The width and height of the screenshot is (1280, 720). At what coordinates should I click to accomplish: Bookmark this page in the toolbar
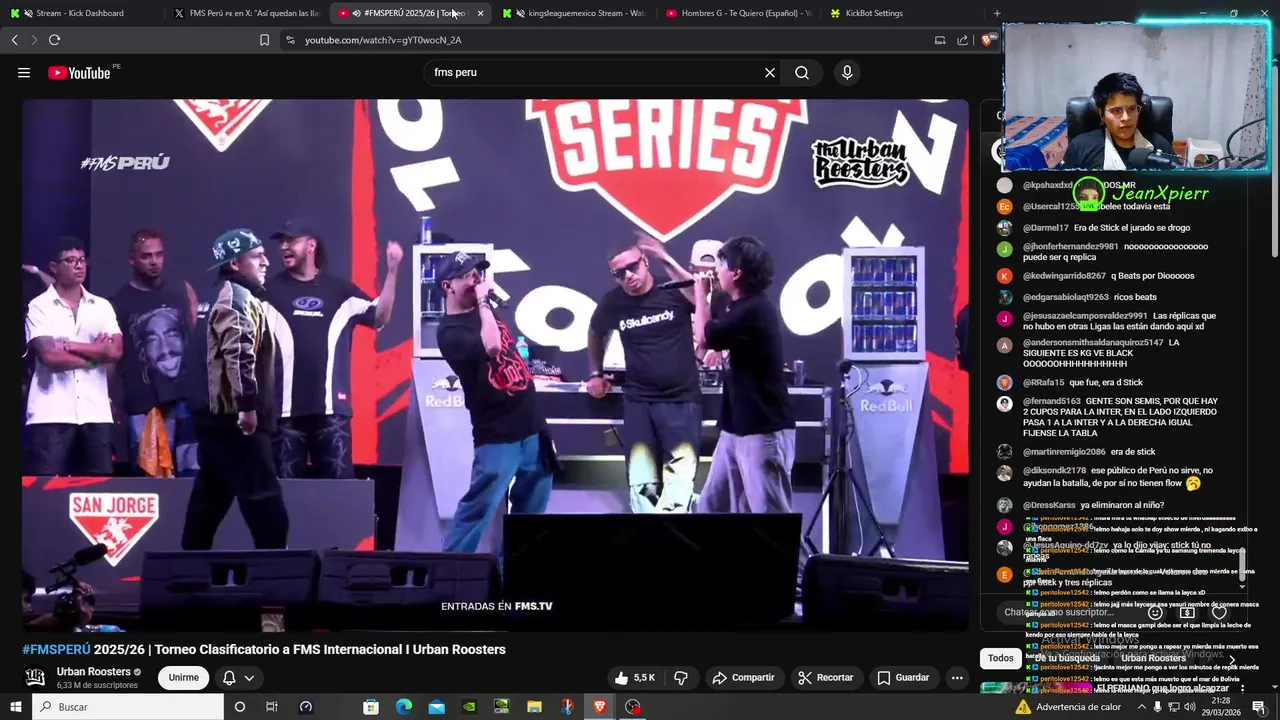(x=264, y=40)
